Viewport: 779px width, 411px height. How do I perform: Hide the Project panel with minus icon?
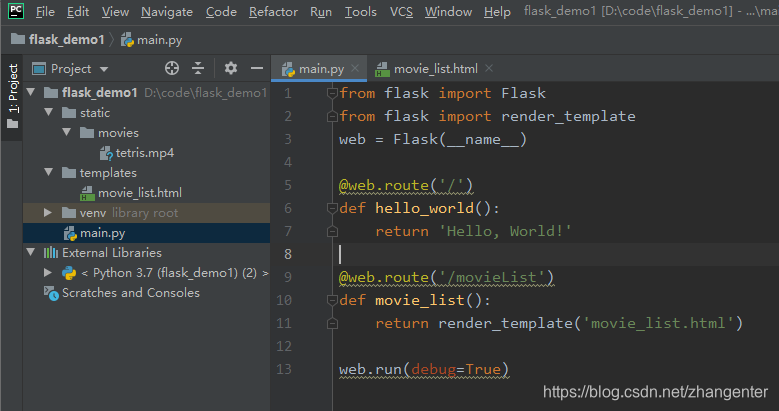[x=257, y=68]
